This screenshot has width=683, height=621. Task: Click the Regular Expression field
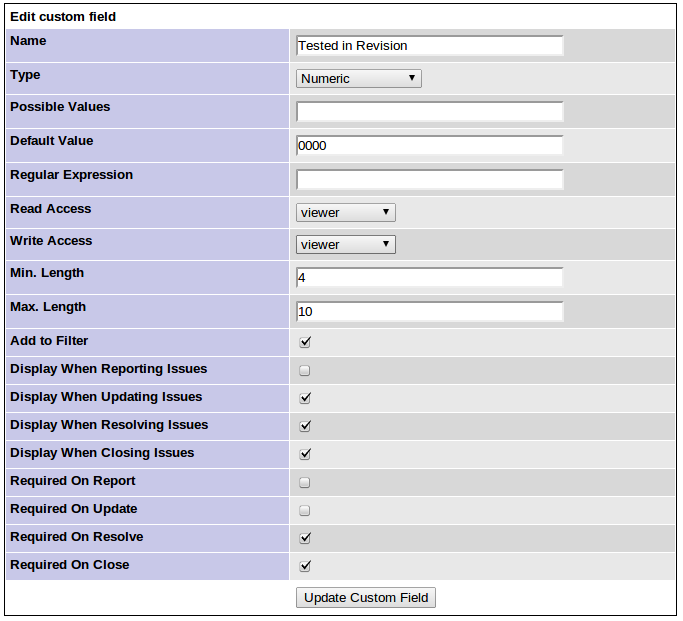point(430,180)
